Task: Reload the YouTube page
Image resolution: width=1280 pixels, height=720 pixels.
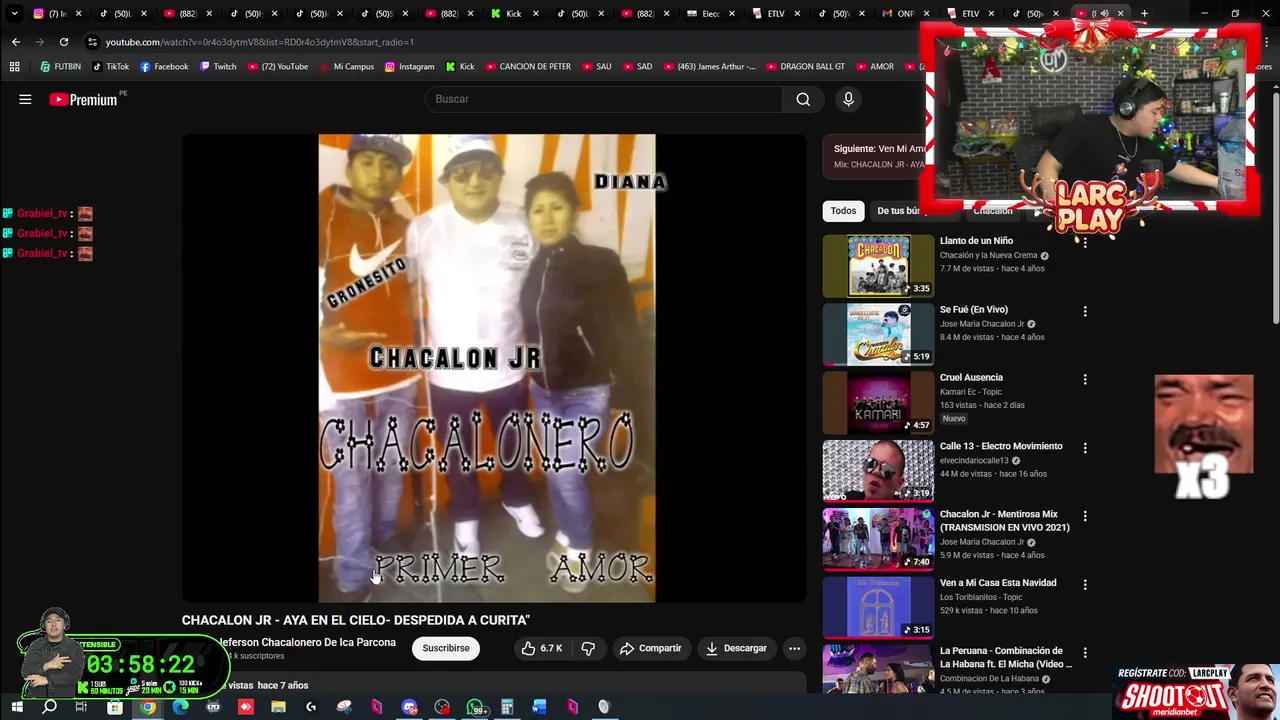Action: (x=64, y=42)
